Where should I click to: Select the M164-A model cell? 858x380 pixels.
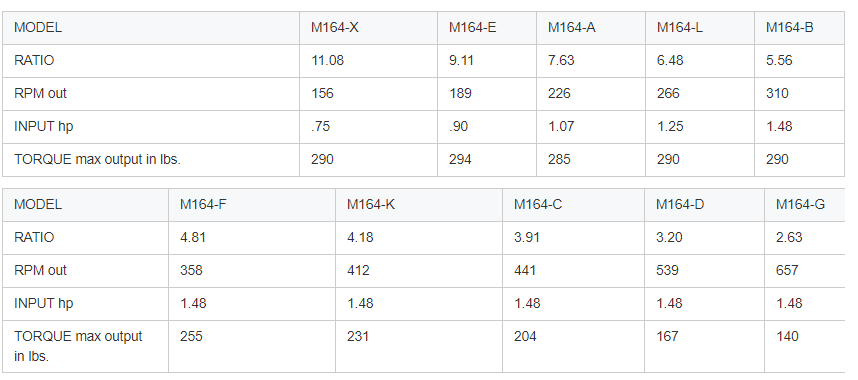[590, 28]
